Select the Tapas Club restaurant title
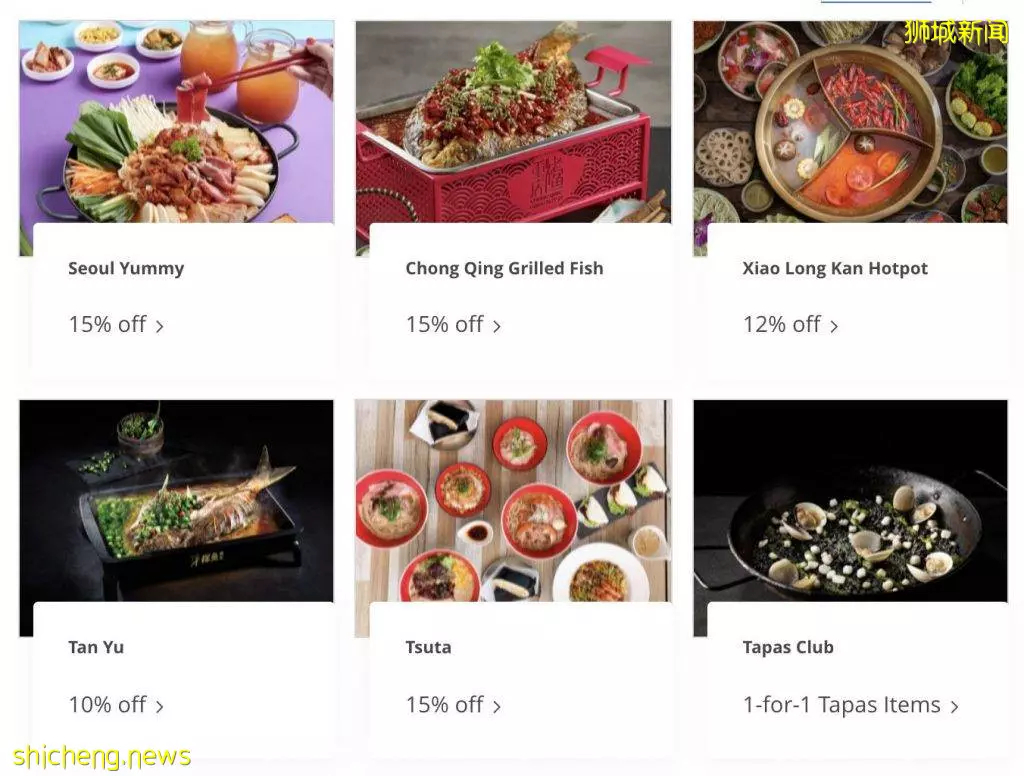Viewport: 1024px width, 776px height. (x=788, y=647)
